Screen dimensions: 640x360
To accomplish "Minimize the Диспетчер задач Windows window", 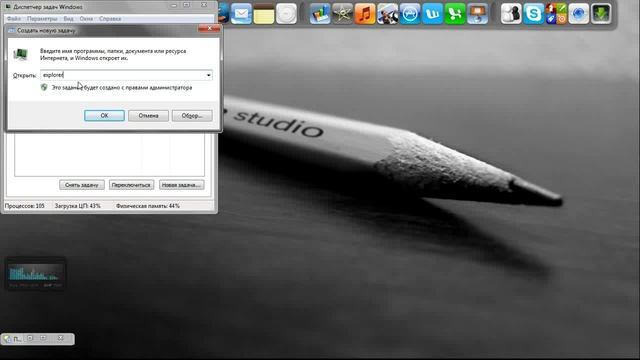I will point(174,5).
